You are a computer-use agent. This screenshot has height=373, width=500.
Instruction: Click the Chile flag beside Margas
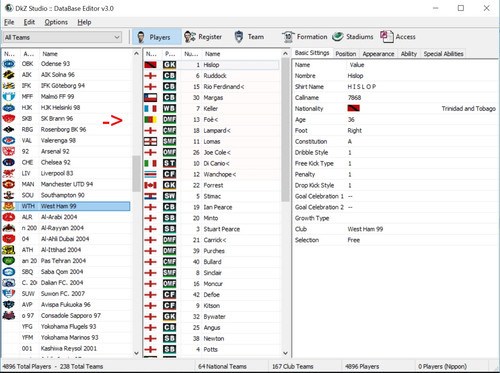tap(150, 98)
